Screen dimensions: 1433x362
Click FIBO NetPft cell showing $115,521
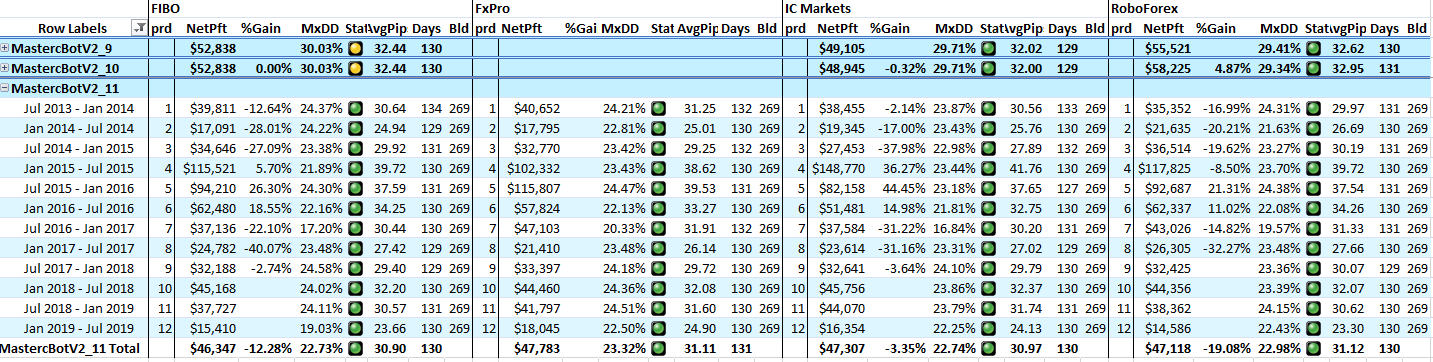[x=209, y=167]
